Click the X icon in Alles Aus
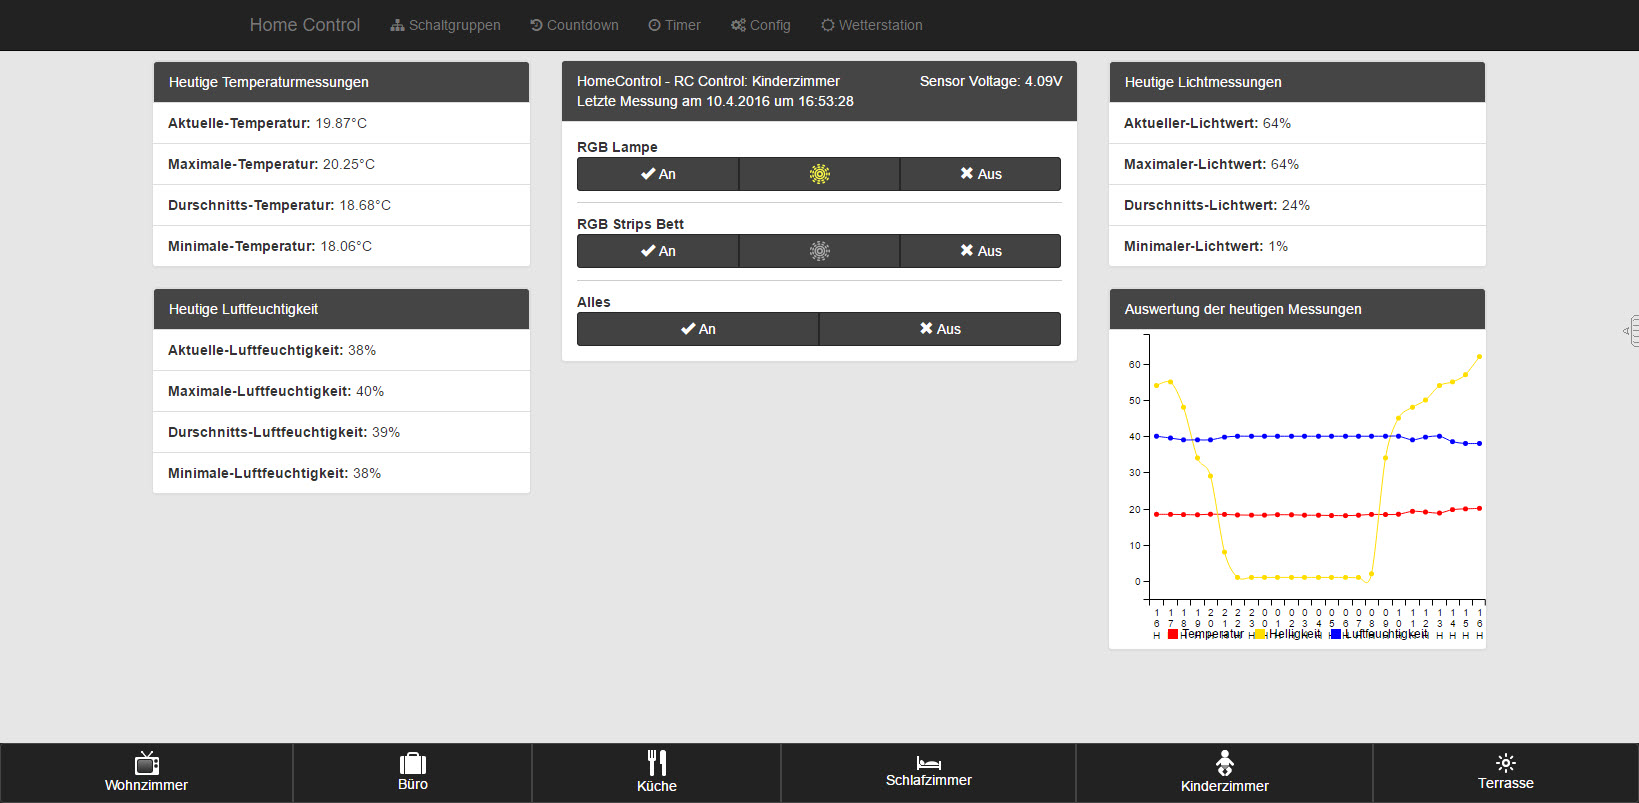Image resolution: width=1639 pixels, height=803 pixels. pyautogui.click(x=926, y=328)
